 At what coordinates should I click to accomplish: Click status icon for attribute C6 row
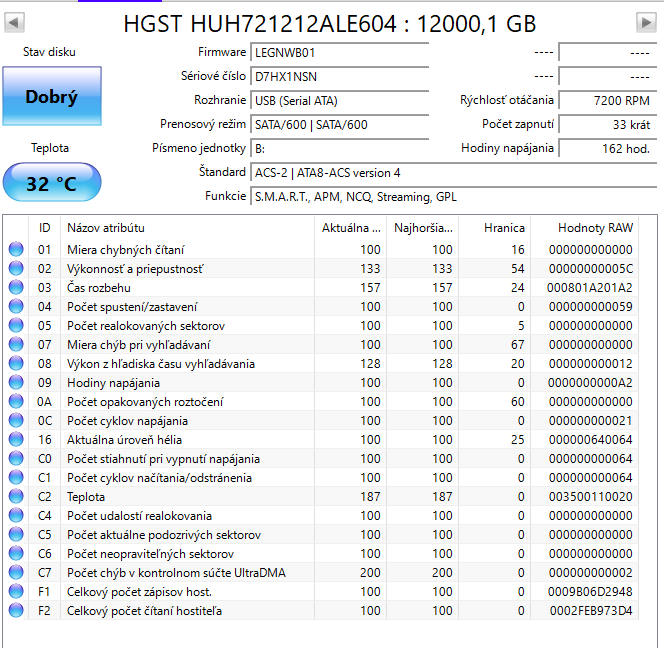pyautogui.click(x=16, y=553)
